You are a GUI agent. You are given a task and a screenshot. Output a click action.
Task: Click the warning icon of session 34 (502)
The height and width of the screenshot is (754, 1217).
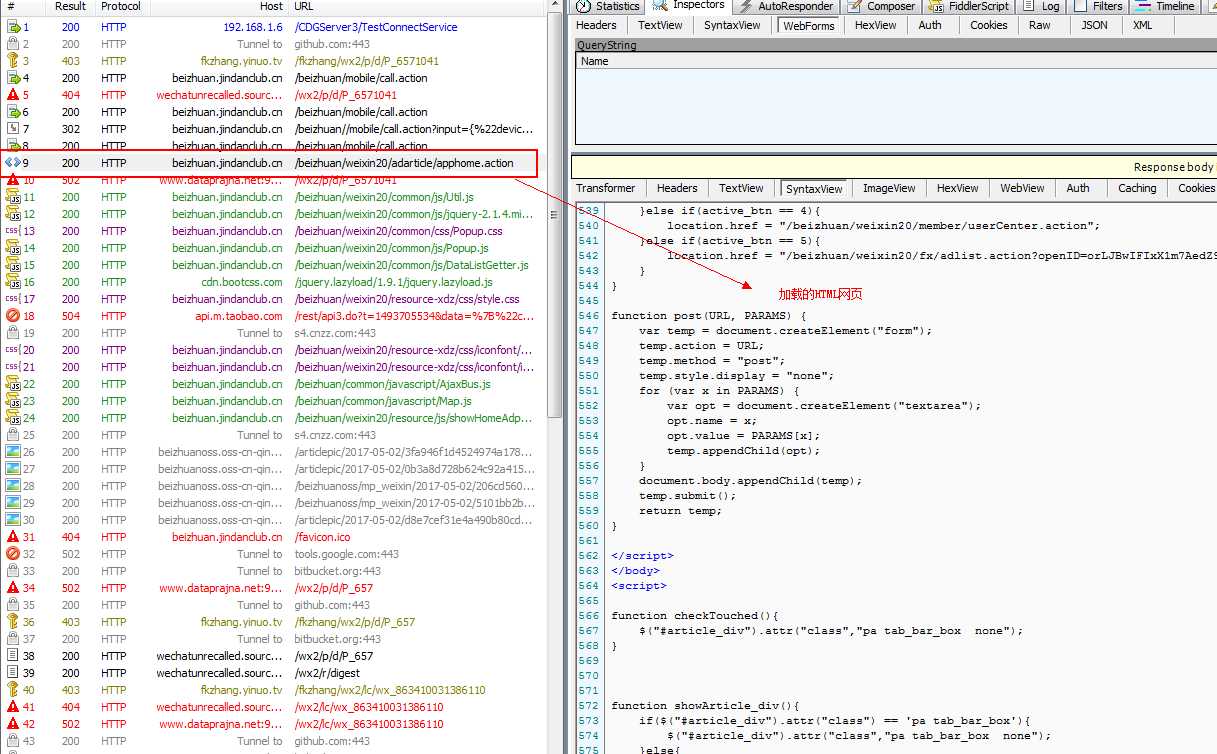tap(13, 588)
